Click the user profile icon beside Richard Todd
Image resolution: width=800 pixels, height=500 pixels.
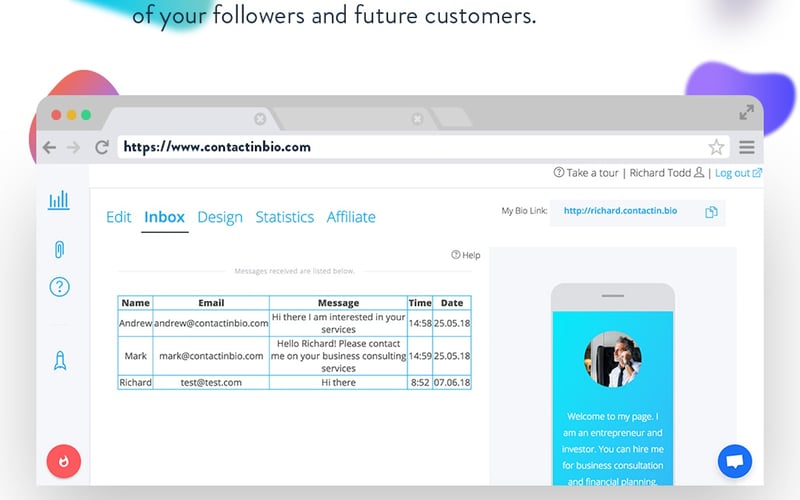[699, 172]
